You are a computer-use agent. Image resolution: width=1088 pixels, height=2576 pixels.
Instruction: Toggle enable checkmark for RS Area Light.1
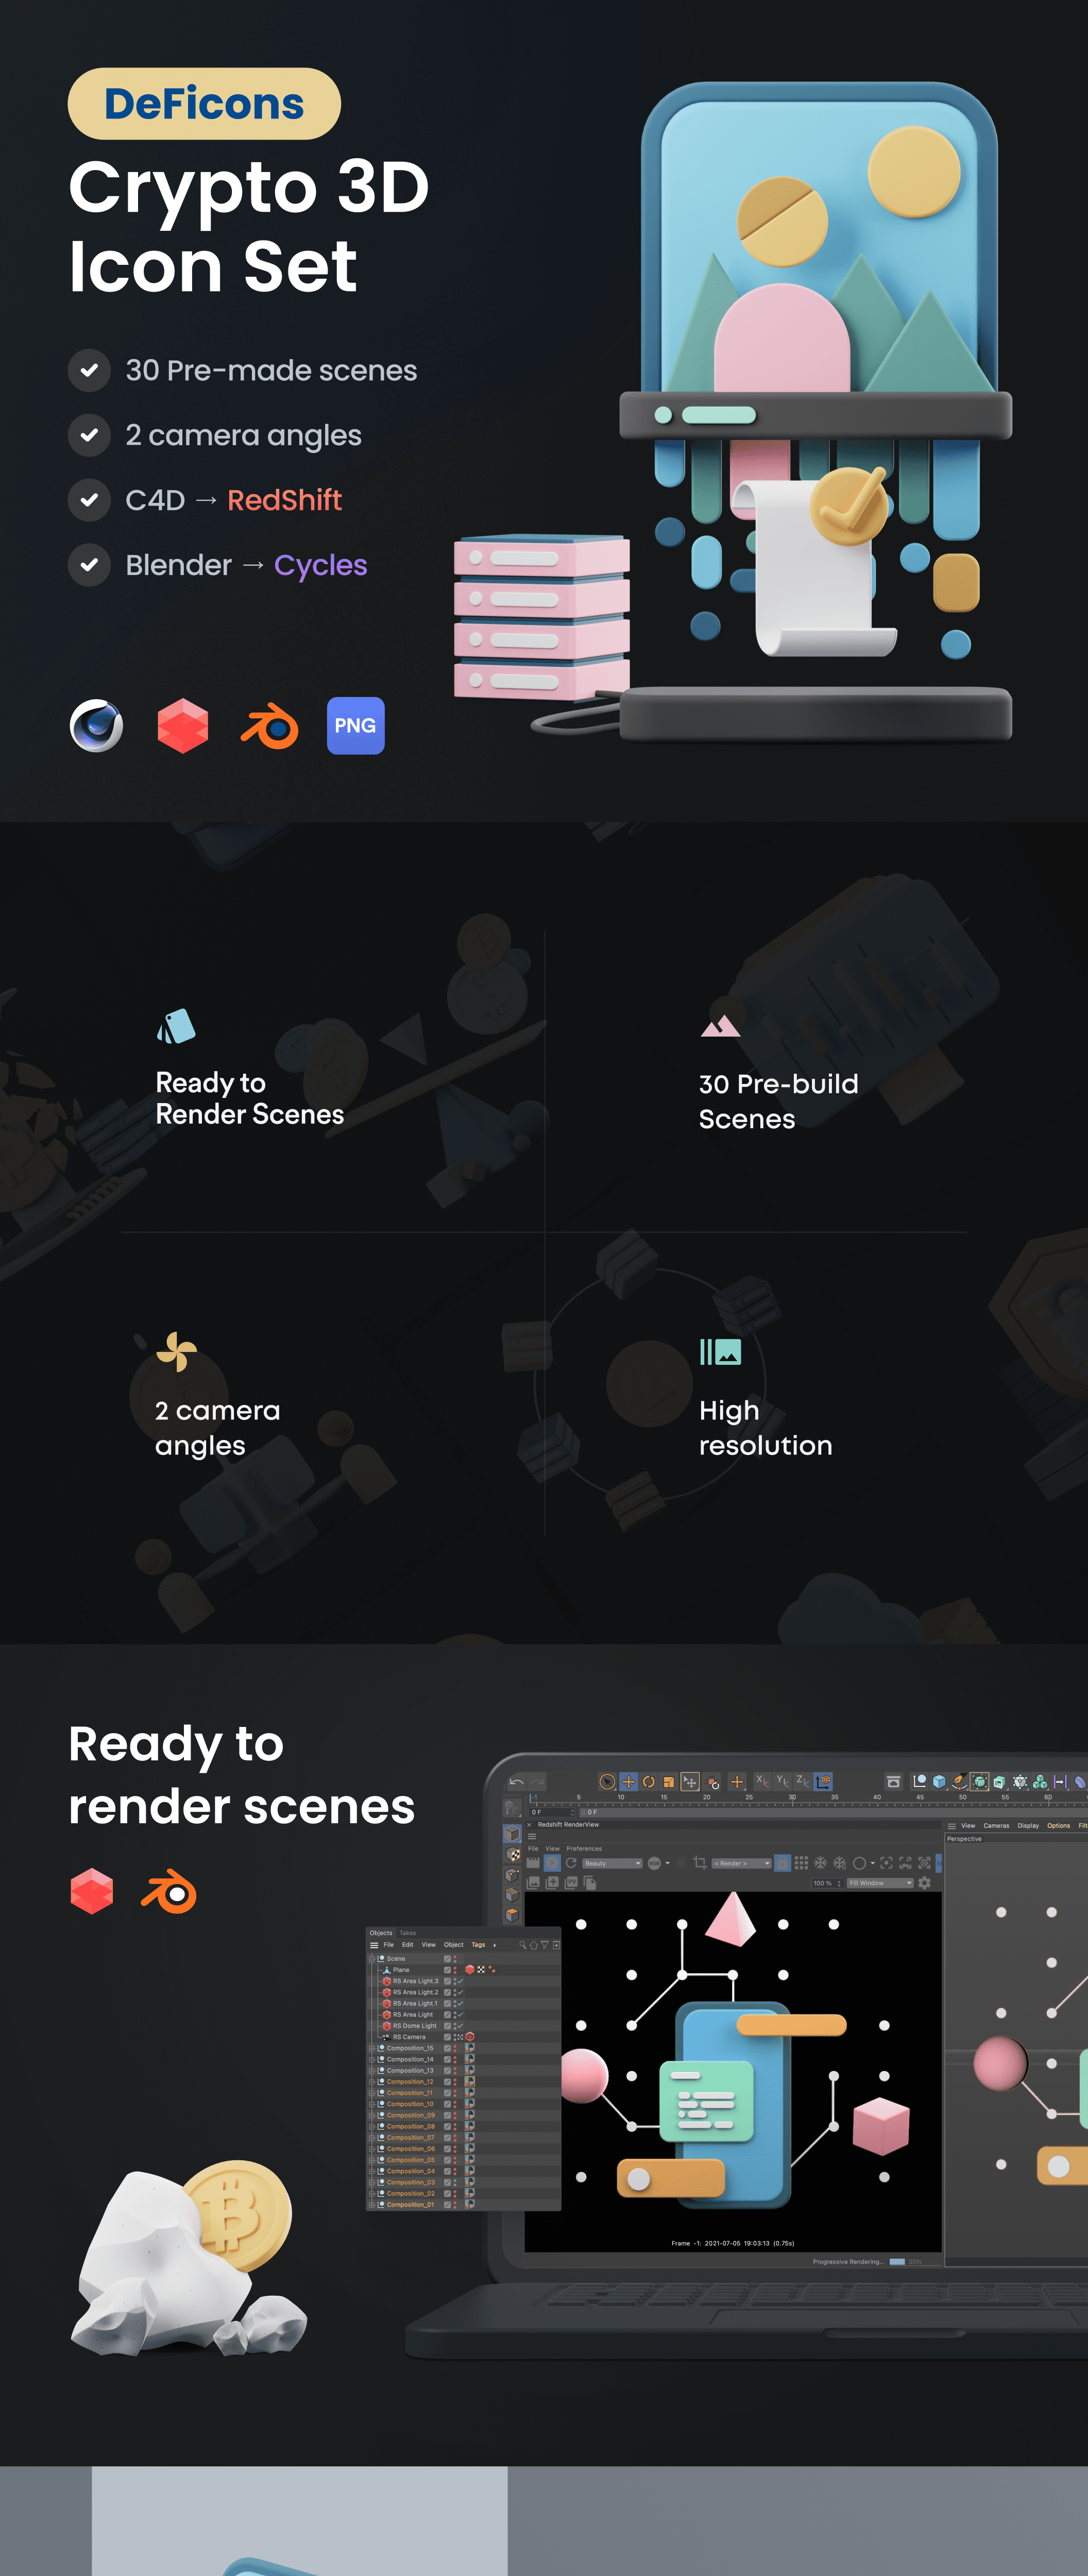click(461, 2004)
